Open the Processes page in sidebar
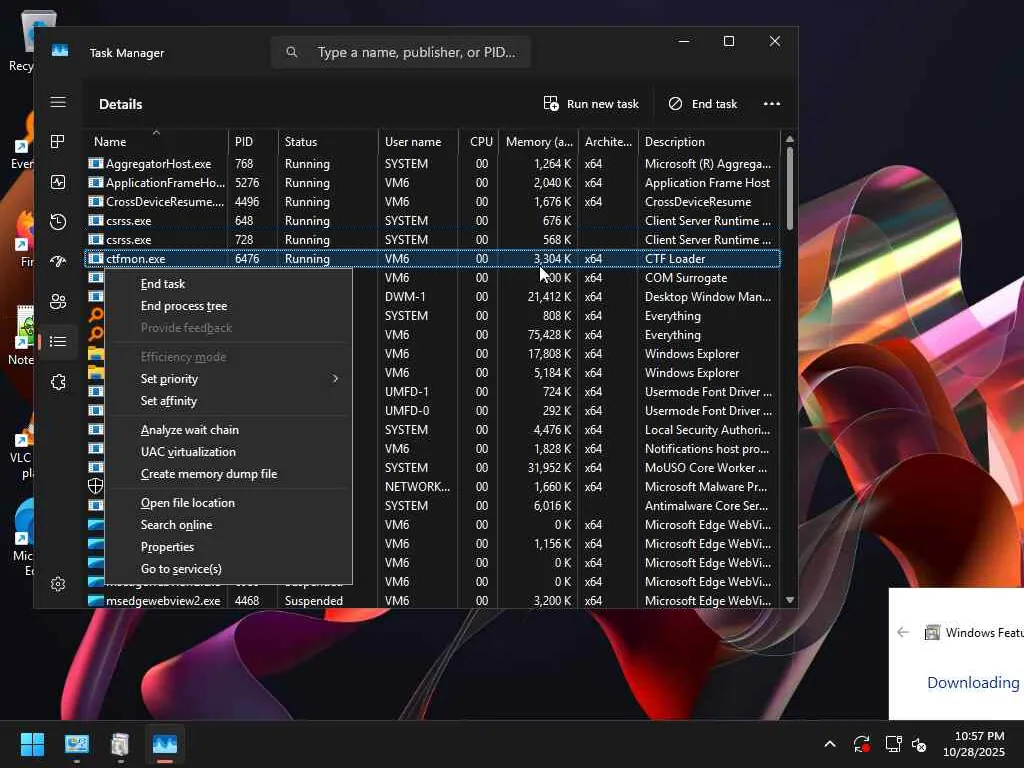The height and width of the screenshot is (768, 1024). [x=58, y=142]
